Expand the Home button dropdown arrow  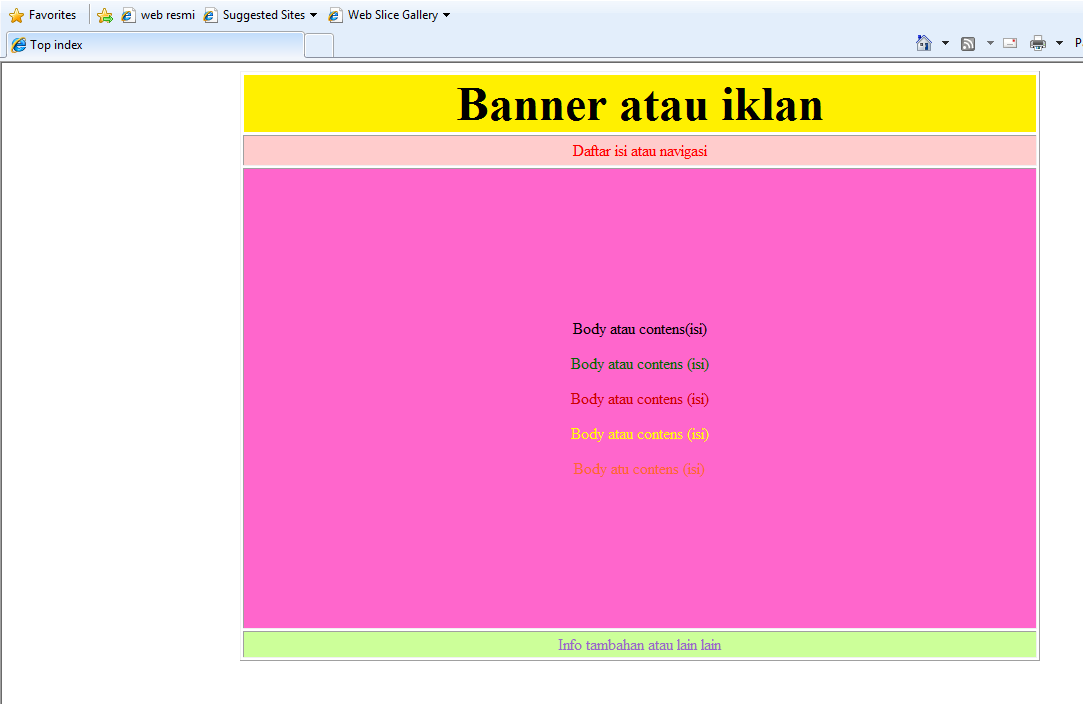tap(946, 44)
